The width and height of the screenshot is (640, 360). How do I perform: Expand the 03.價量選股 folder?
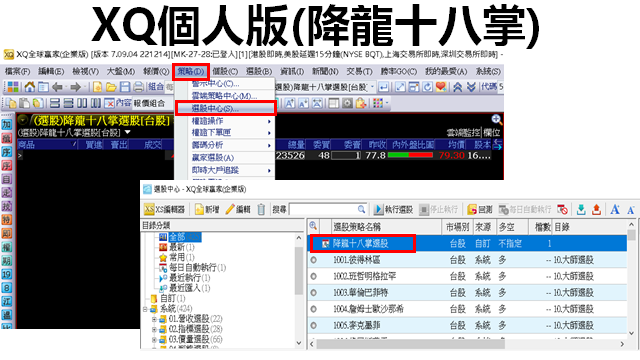154,339
